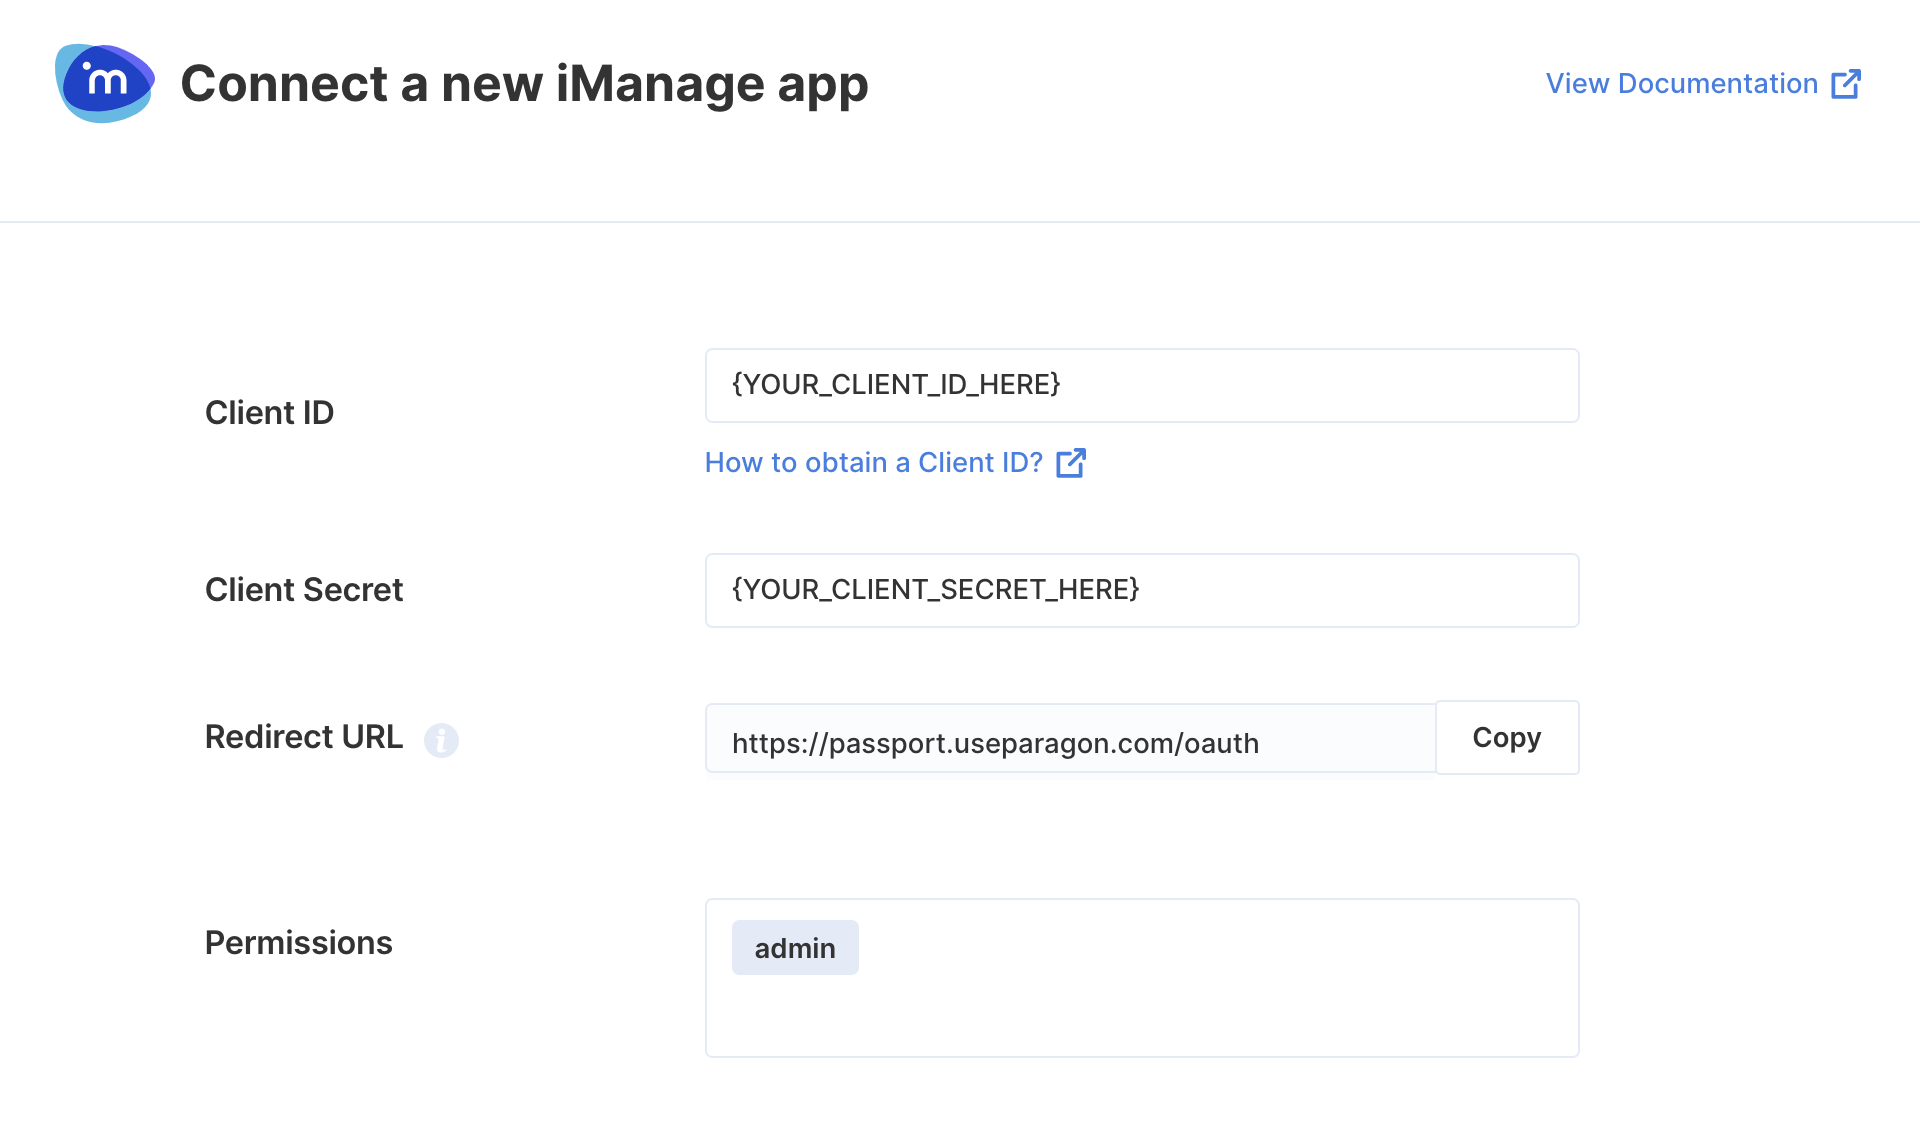Click the Client Secret label
This screenshot has width=1920, height=1138.
(x=304, y=590)
